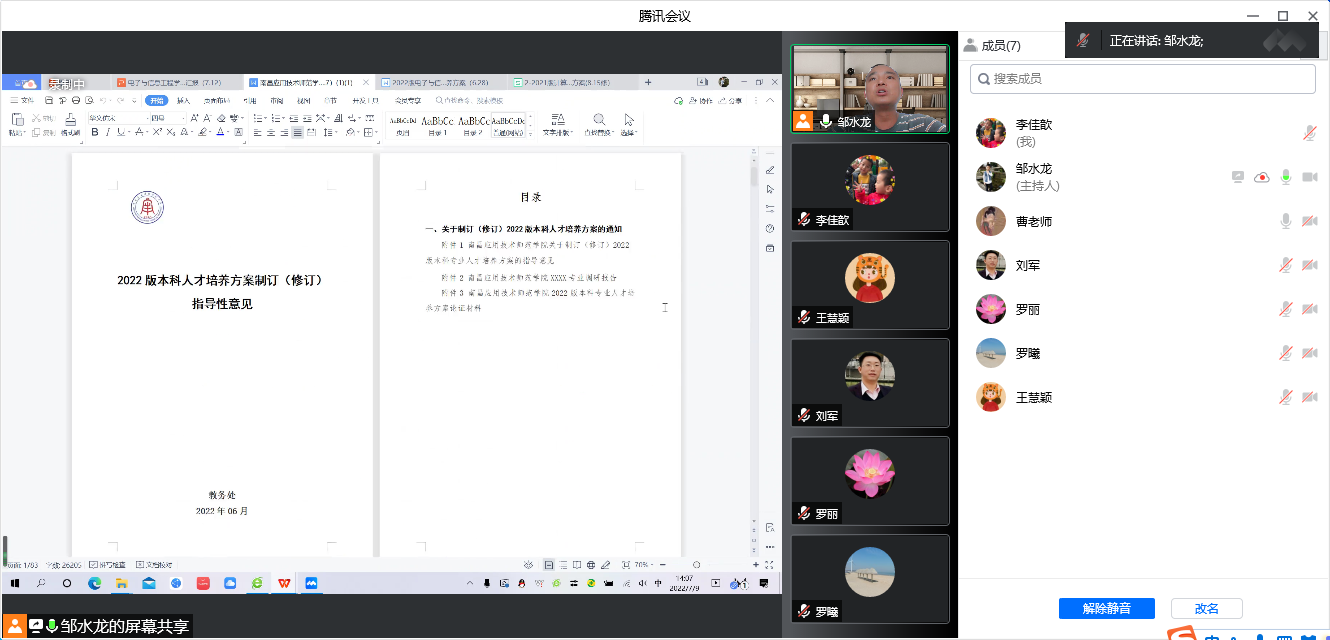Screen dimensions: 1330x640
Task: Click the 改名 button
Action: (x=1206, y=608)
